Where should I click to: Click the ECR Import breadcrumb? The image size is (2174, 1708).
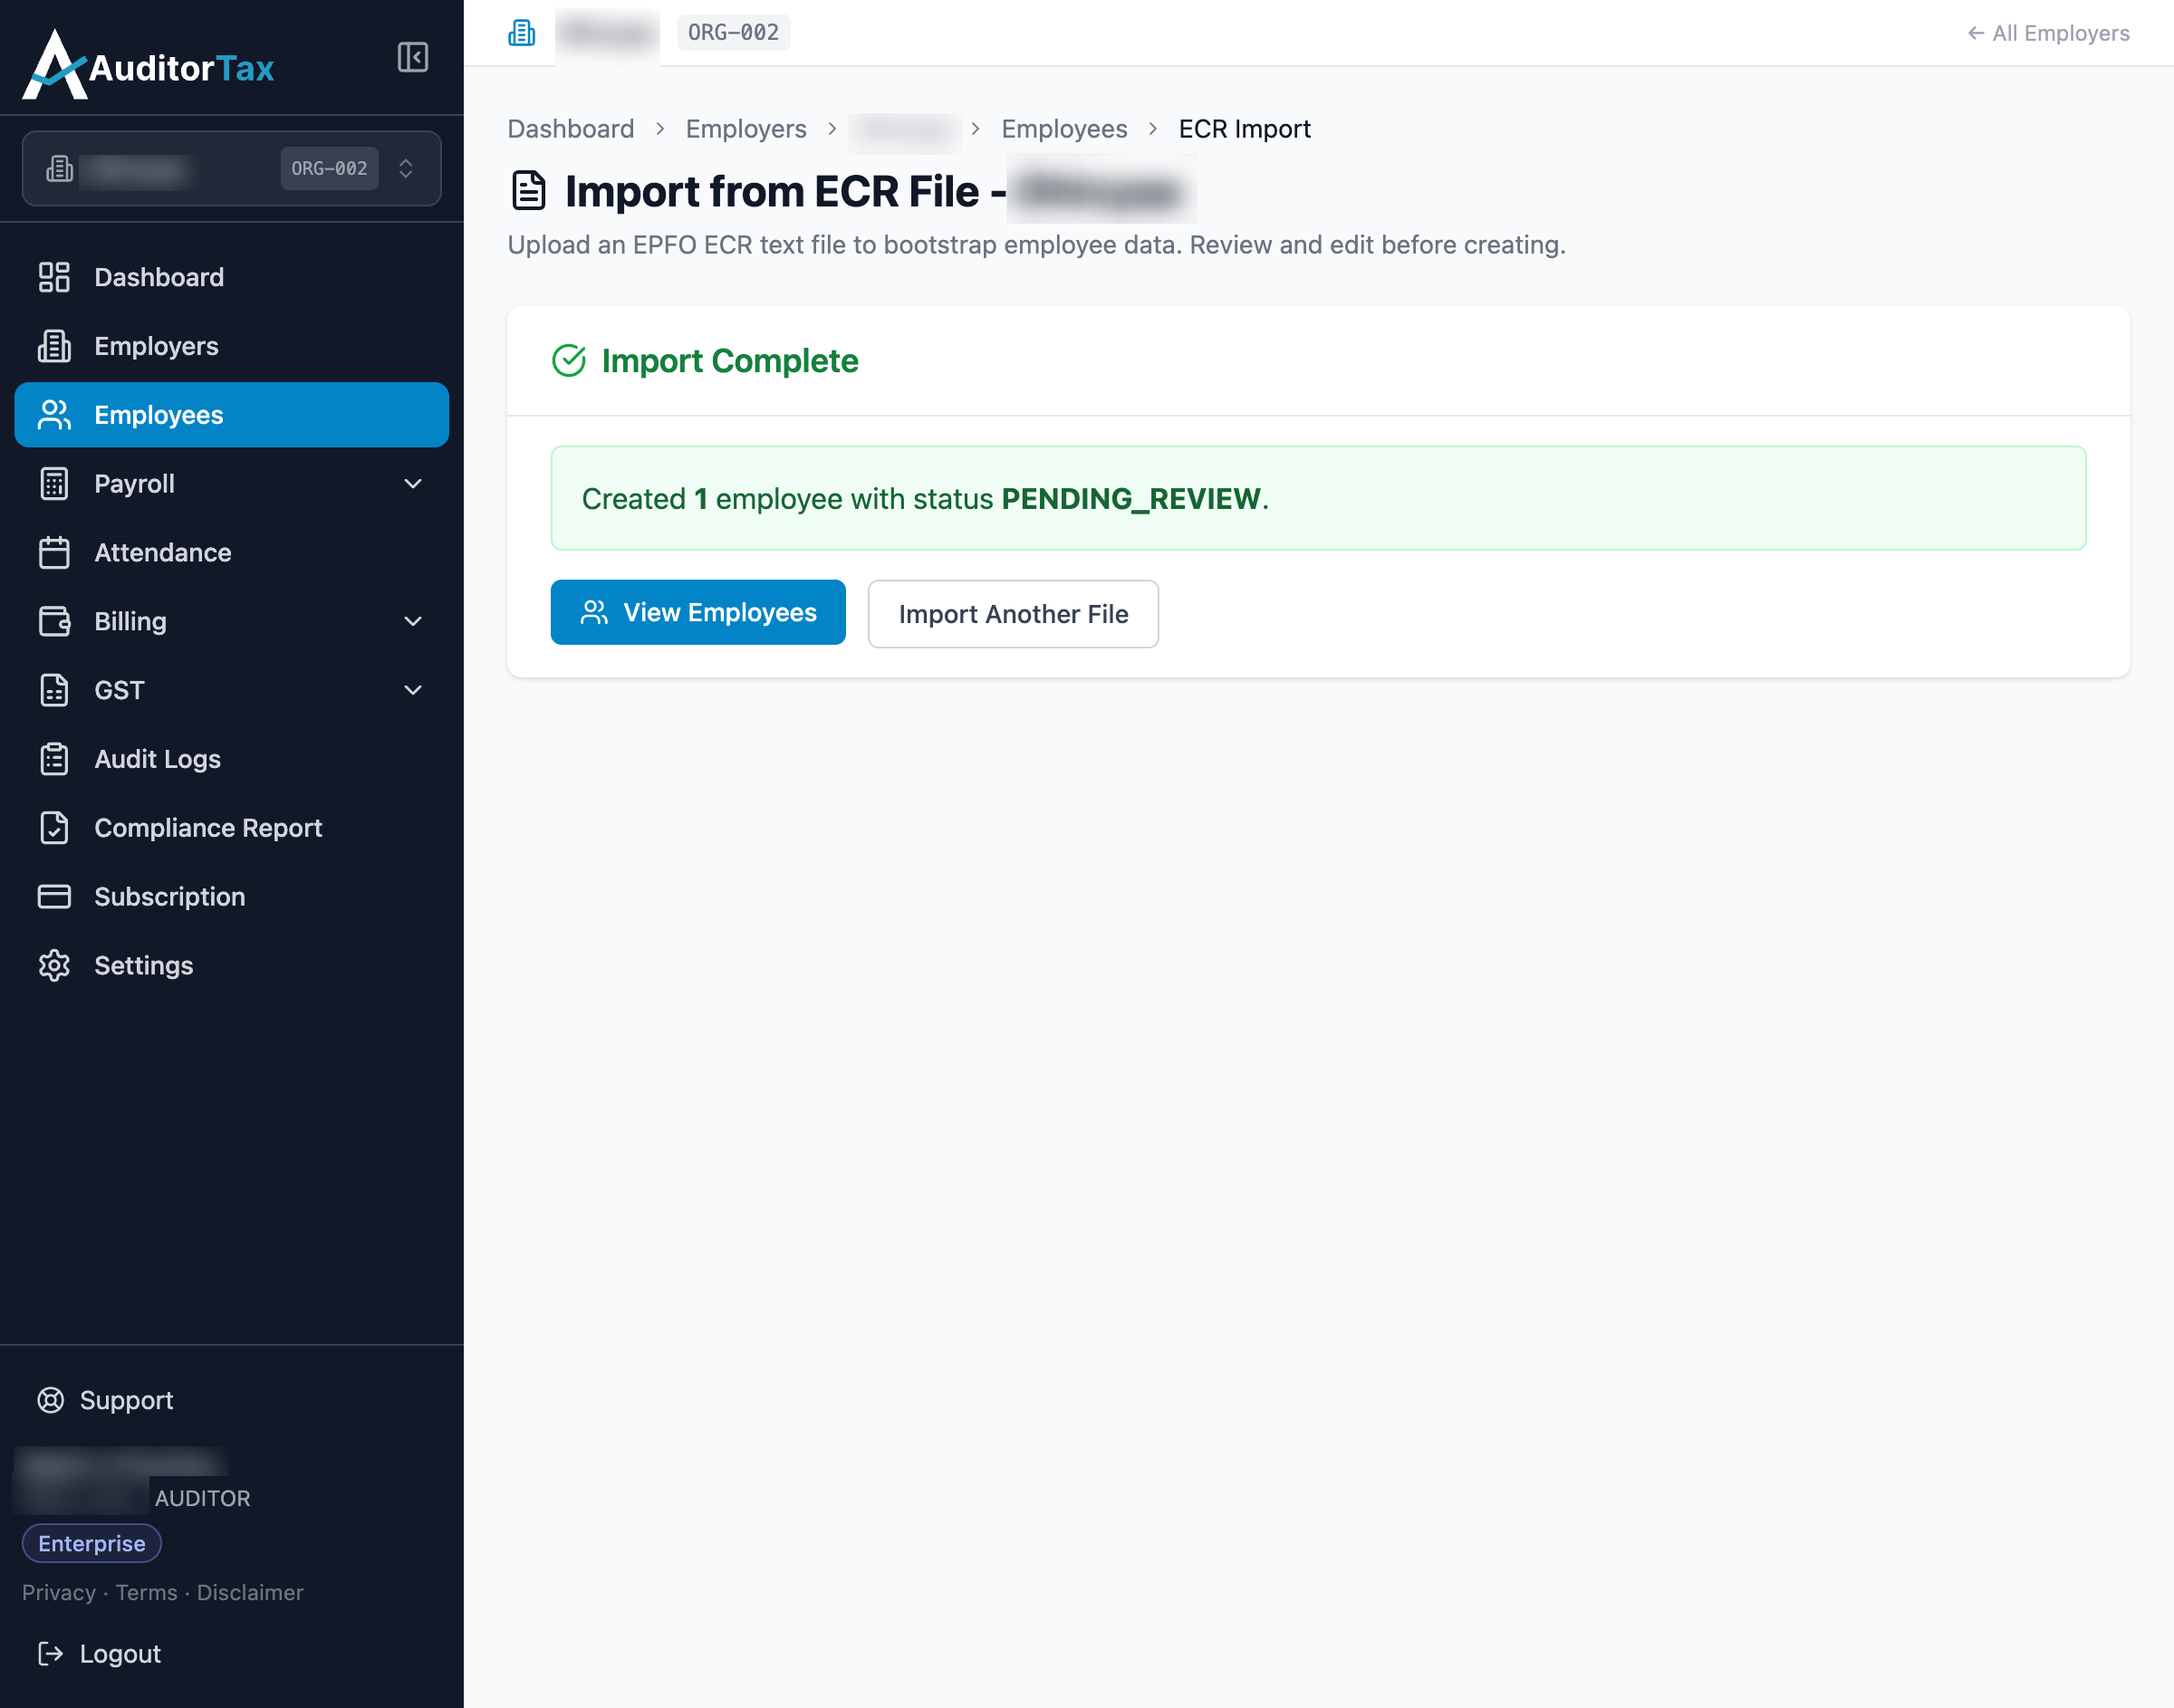tap(1244, 129)
